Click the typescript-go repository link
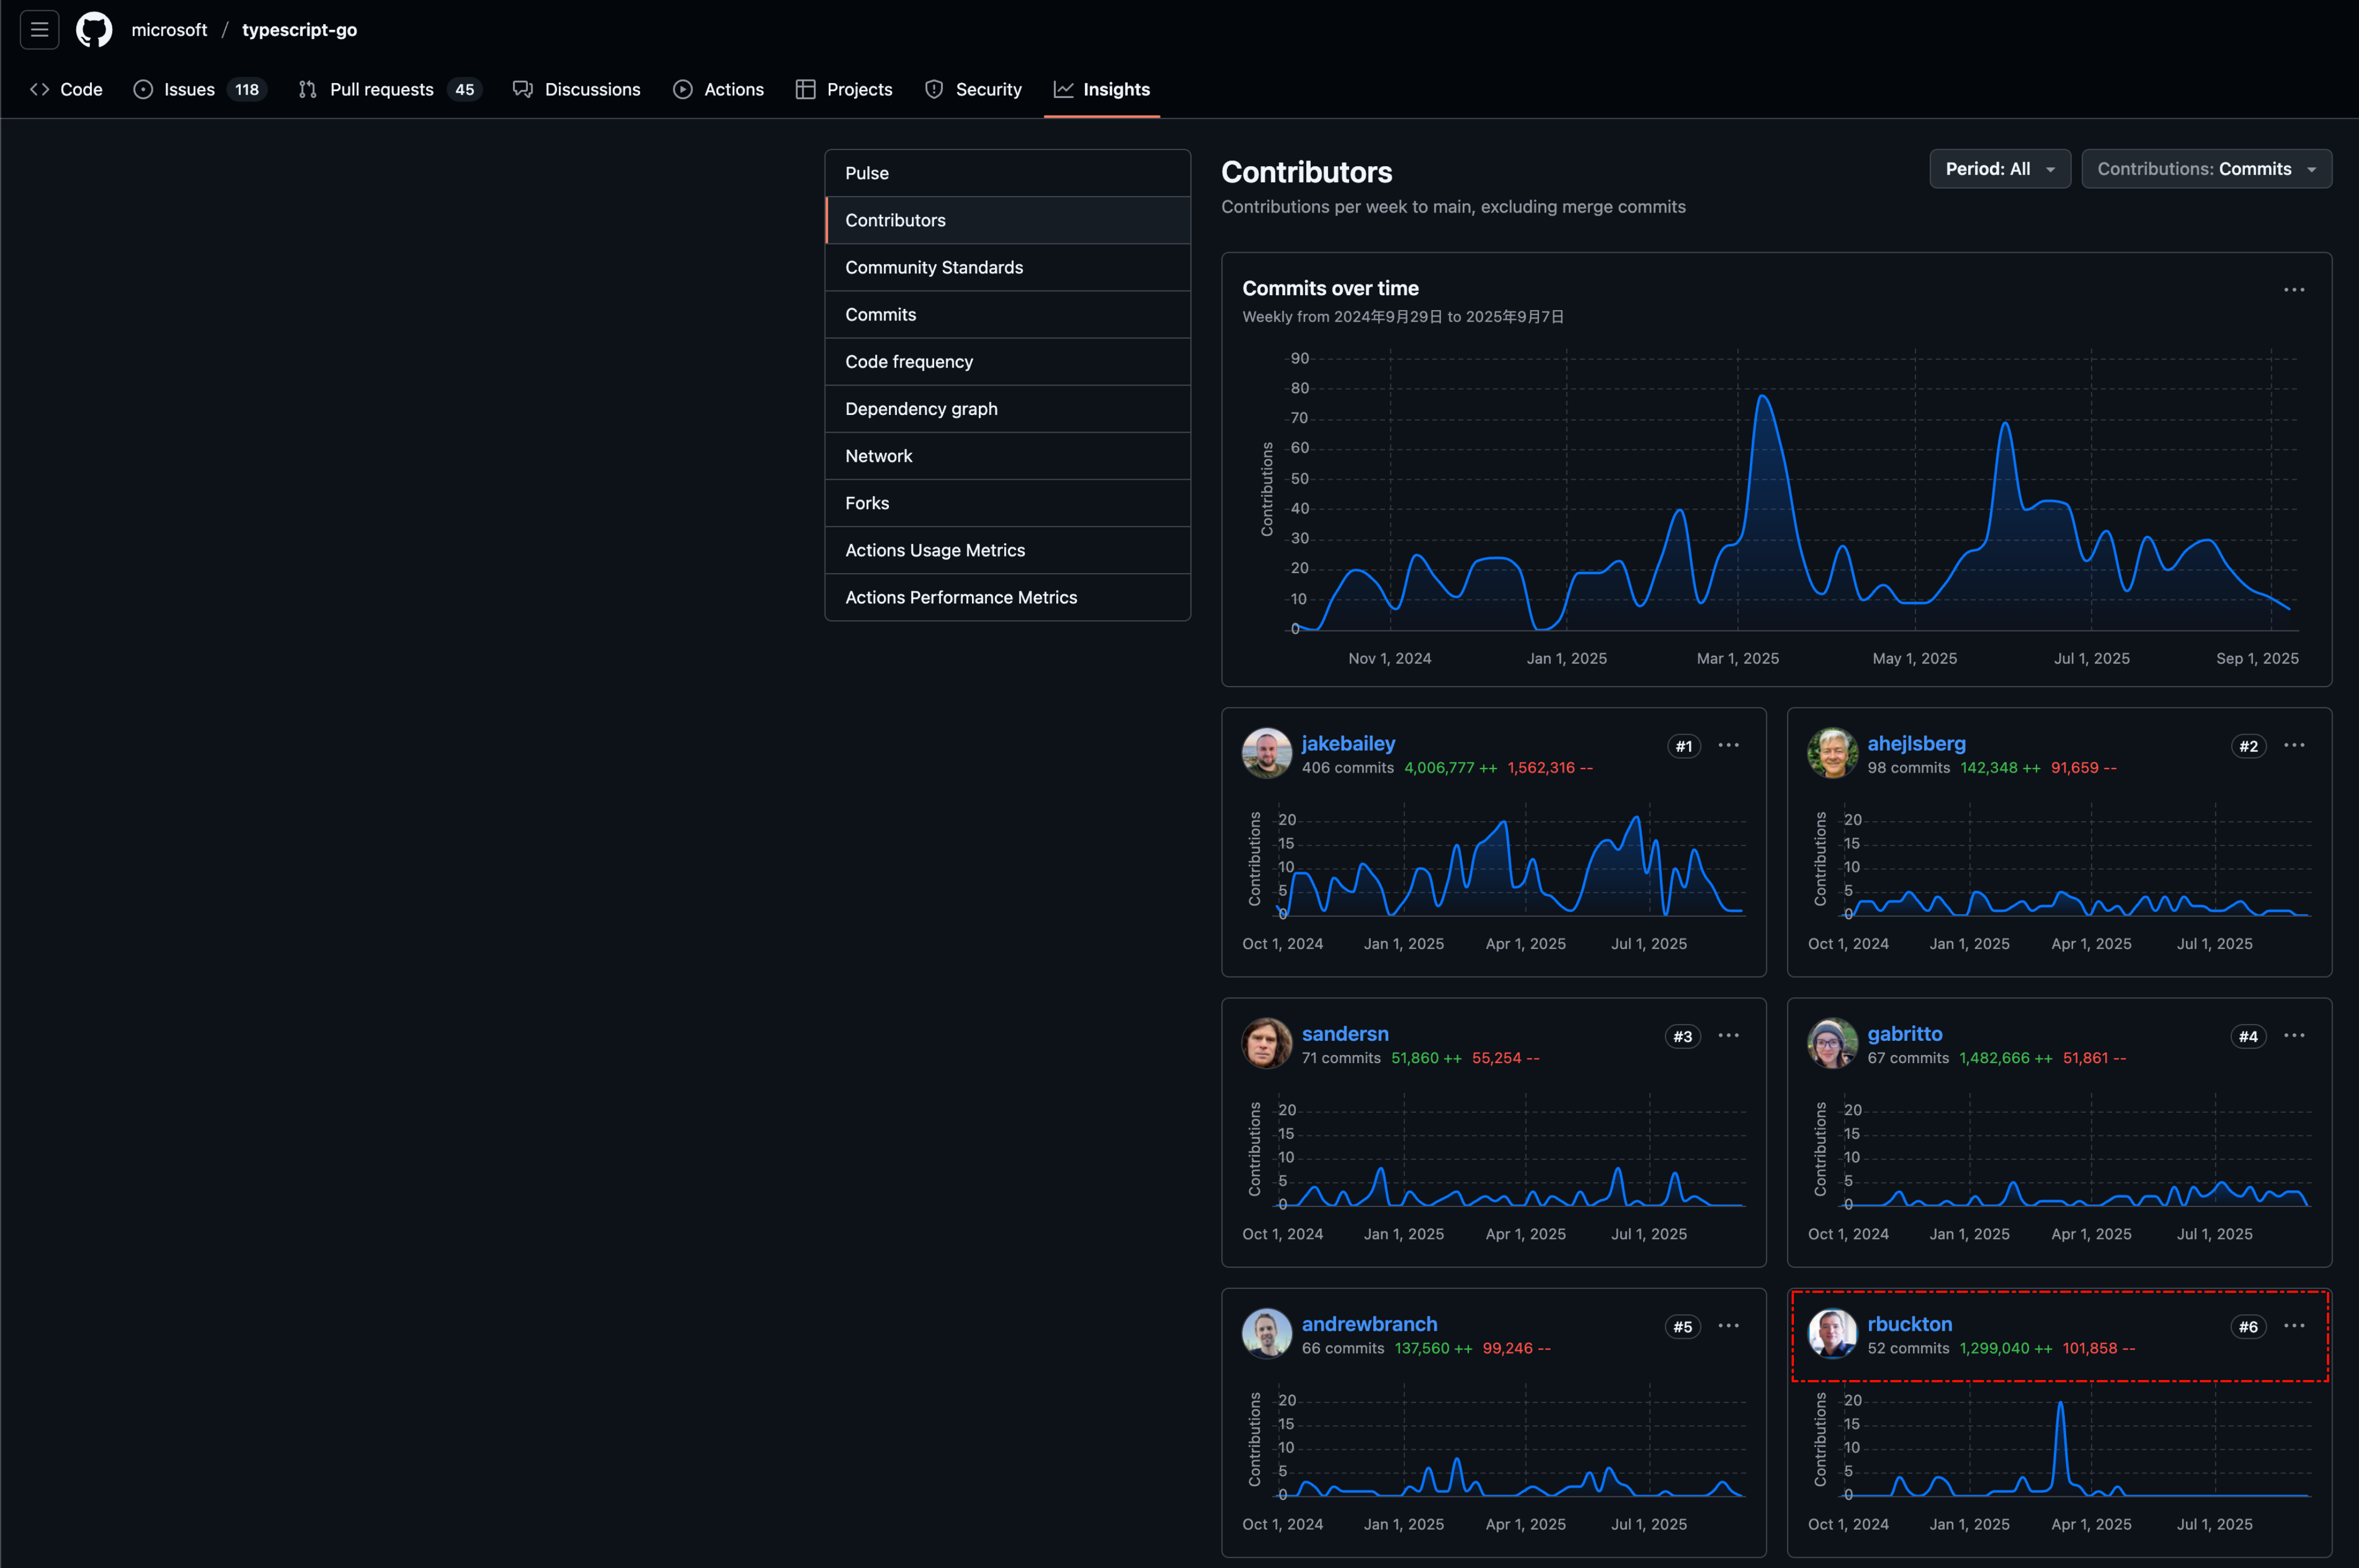Image resolution: width=2359 pixels, height=1568 pixels. click(299, 30)
